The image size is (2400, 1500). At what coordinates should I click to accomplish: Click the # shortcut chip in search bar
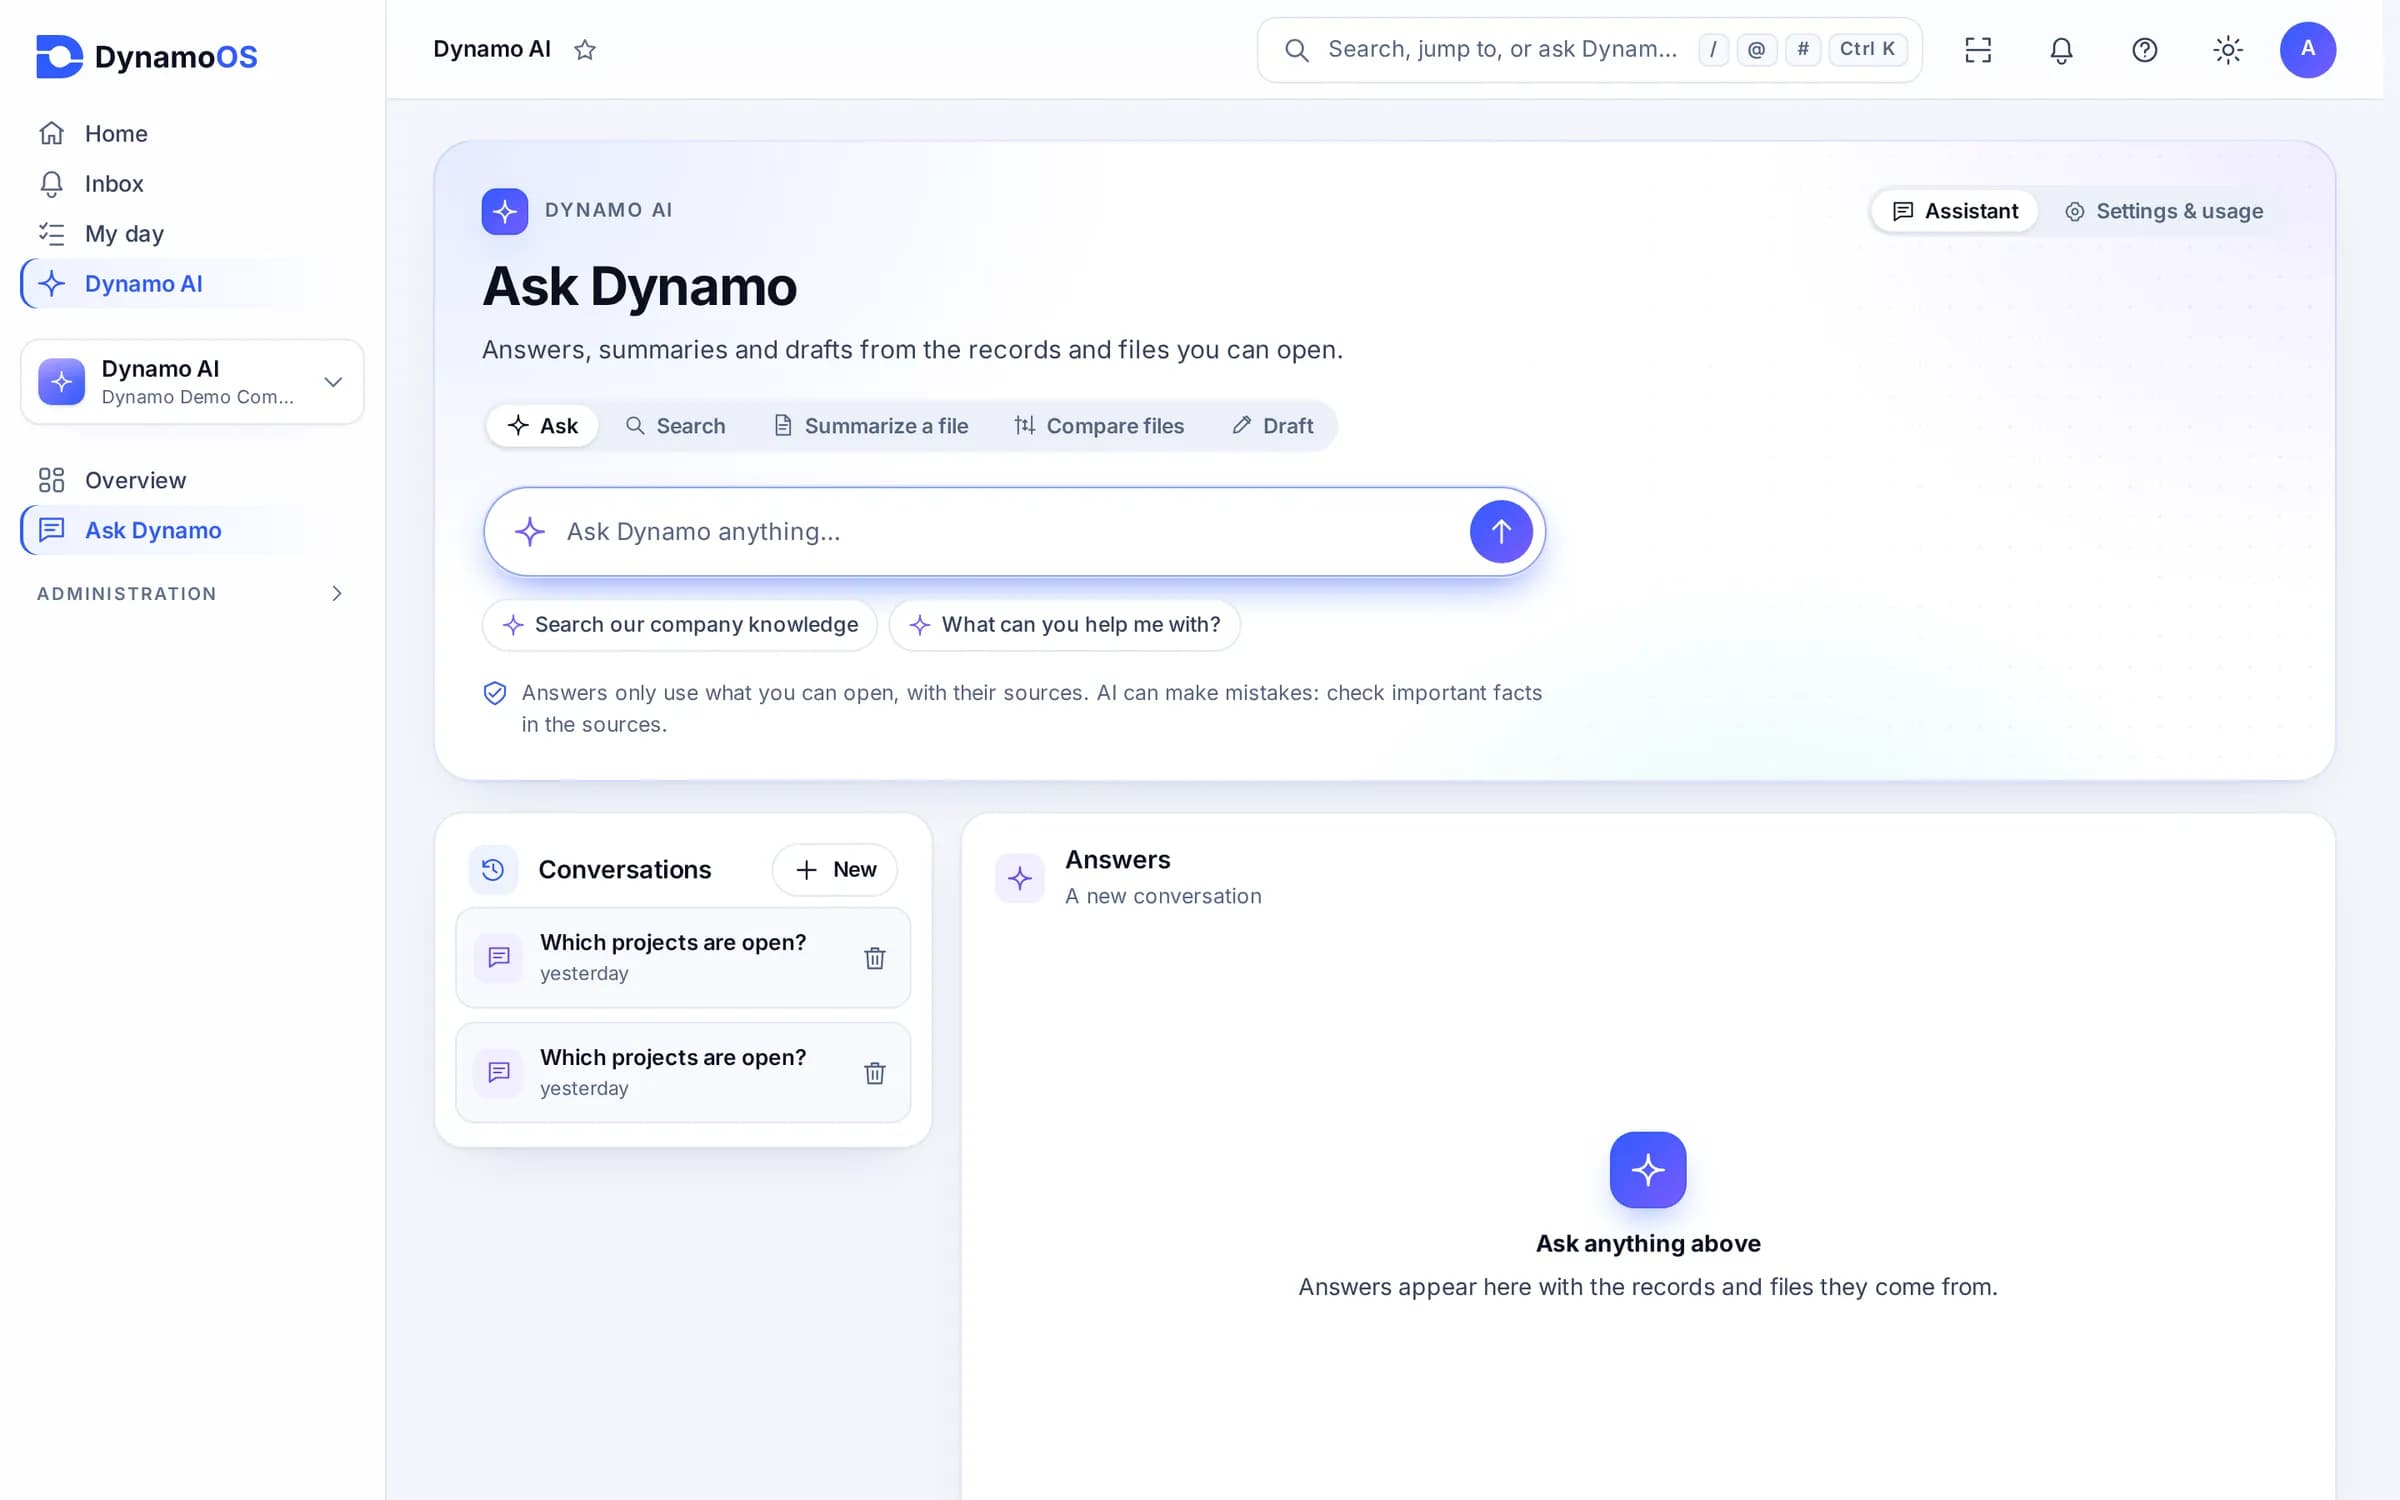pyautogui.click(x=1803, y=49)
